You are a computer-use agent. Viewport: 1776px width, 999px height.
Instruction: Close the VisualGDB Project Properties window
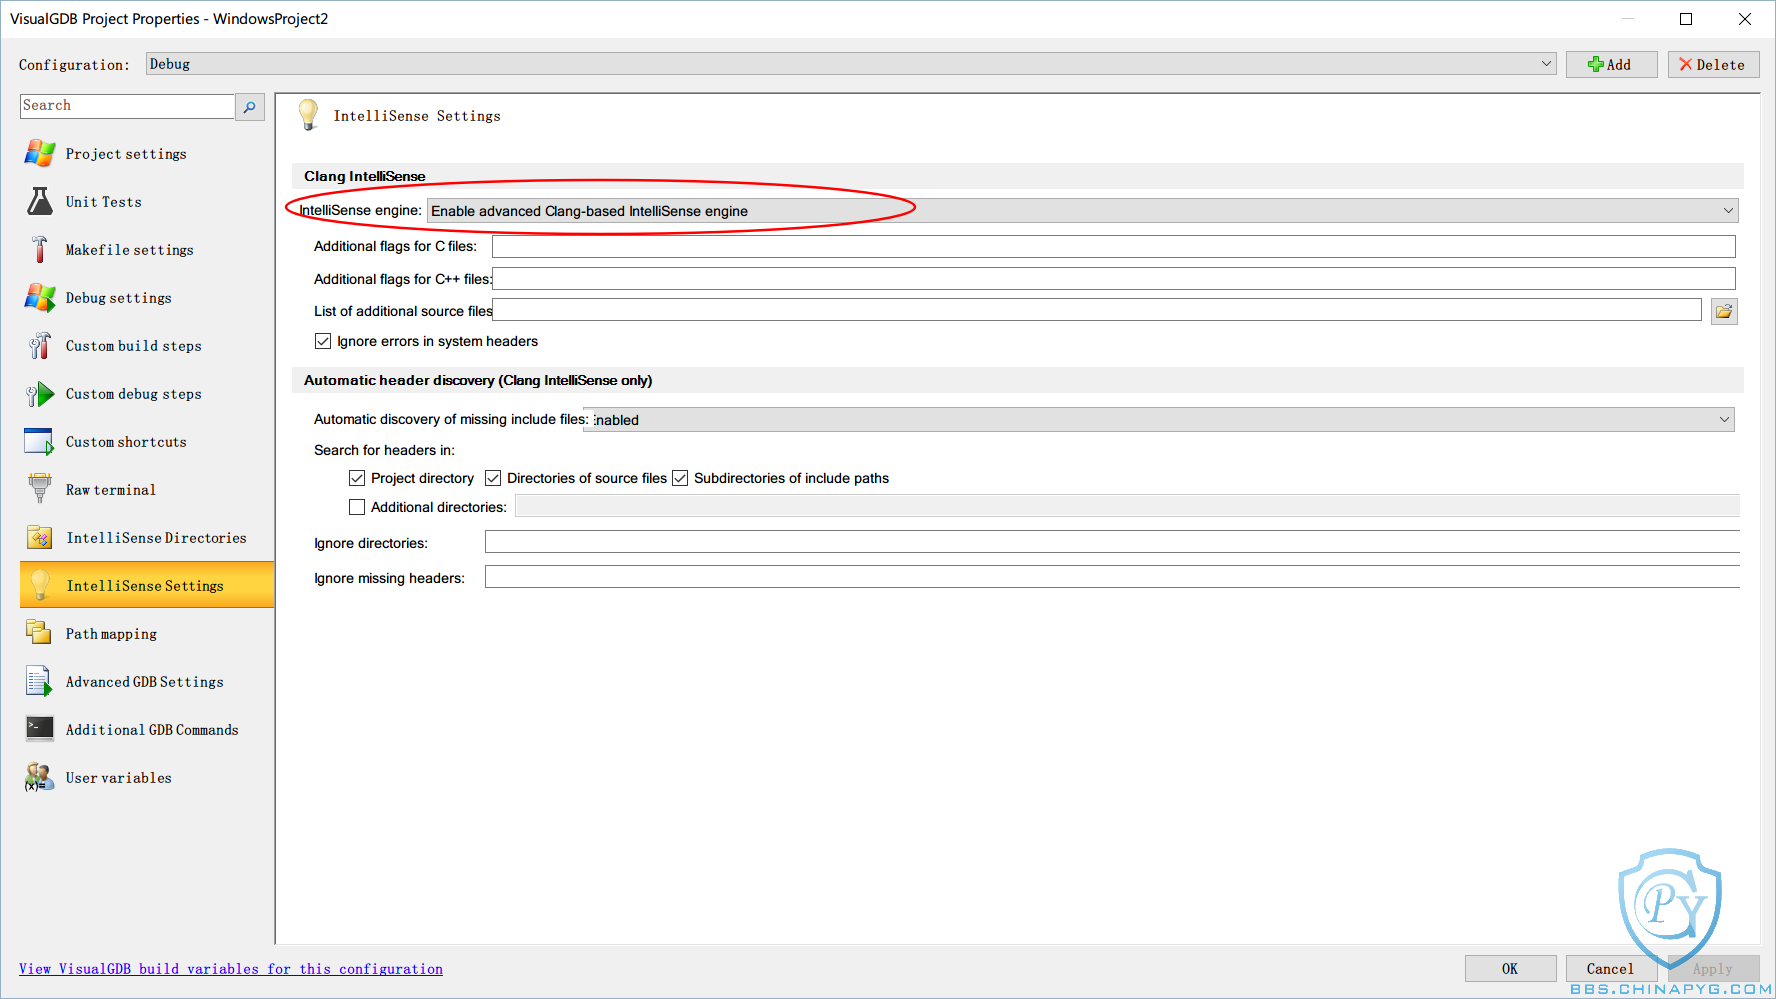(1745, 19)
